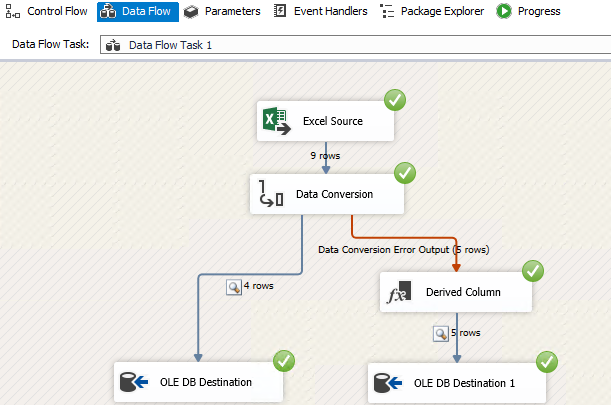Select the Excel Source component label

point(333,121)
